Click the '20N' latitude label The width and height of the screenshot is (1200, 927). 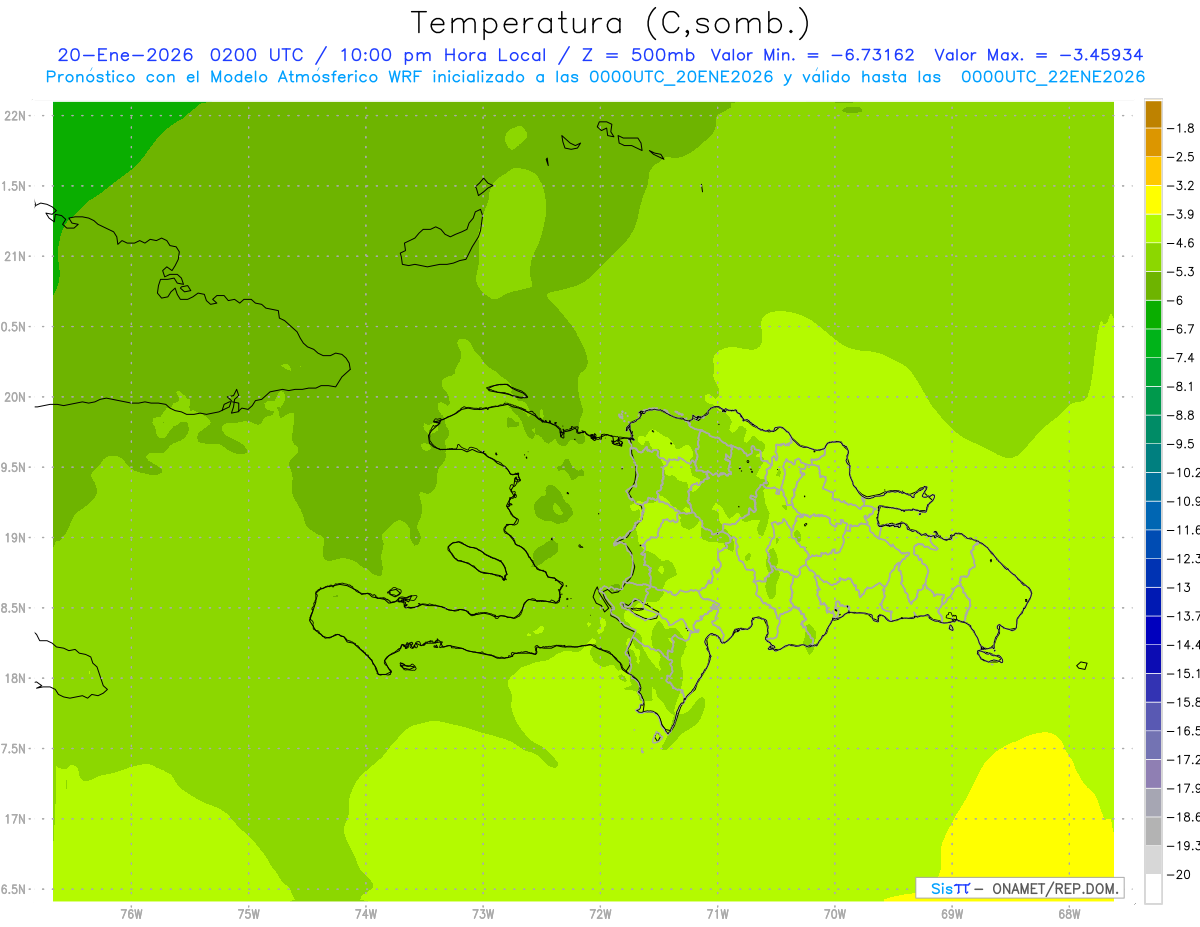16,397
